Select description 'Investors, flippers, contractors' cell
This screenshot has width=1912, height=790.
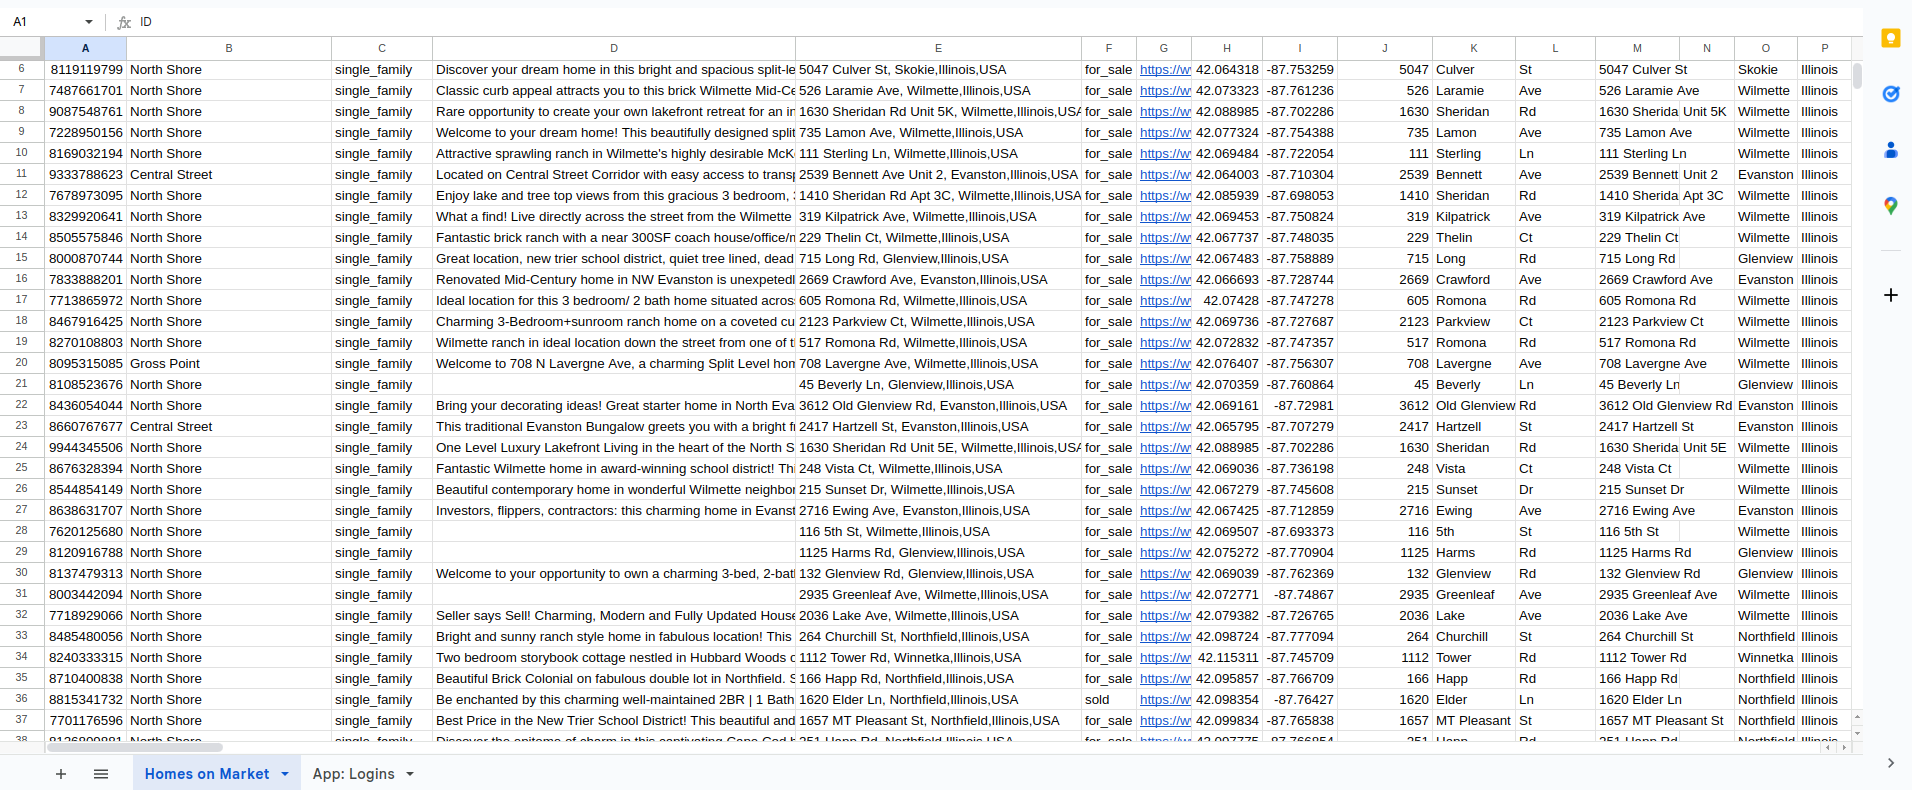[x=614, y=511]
